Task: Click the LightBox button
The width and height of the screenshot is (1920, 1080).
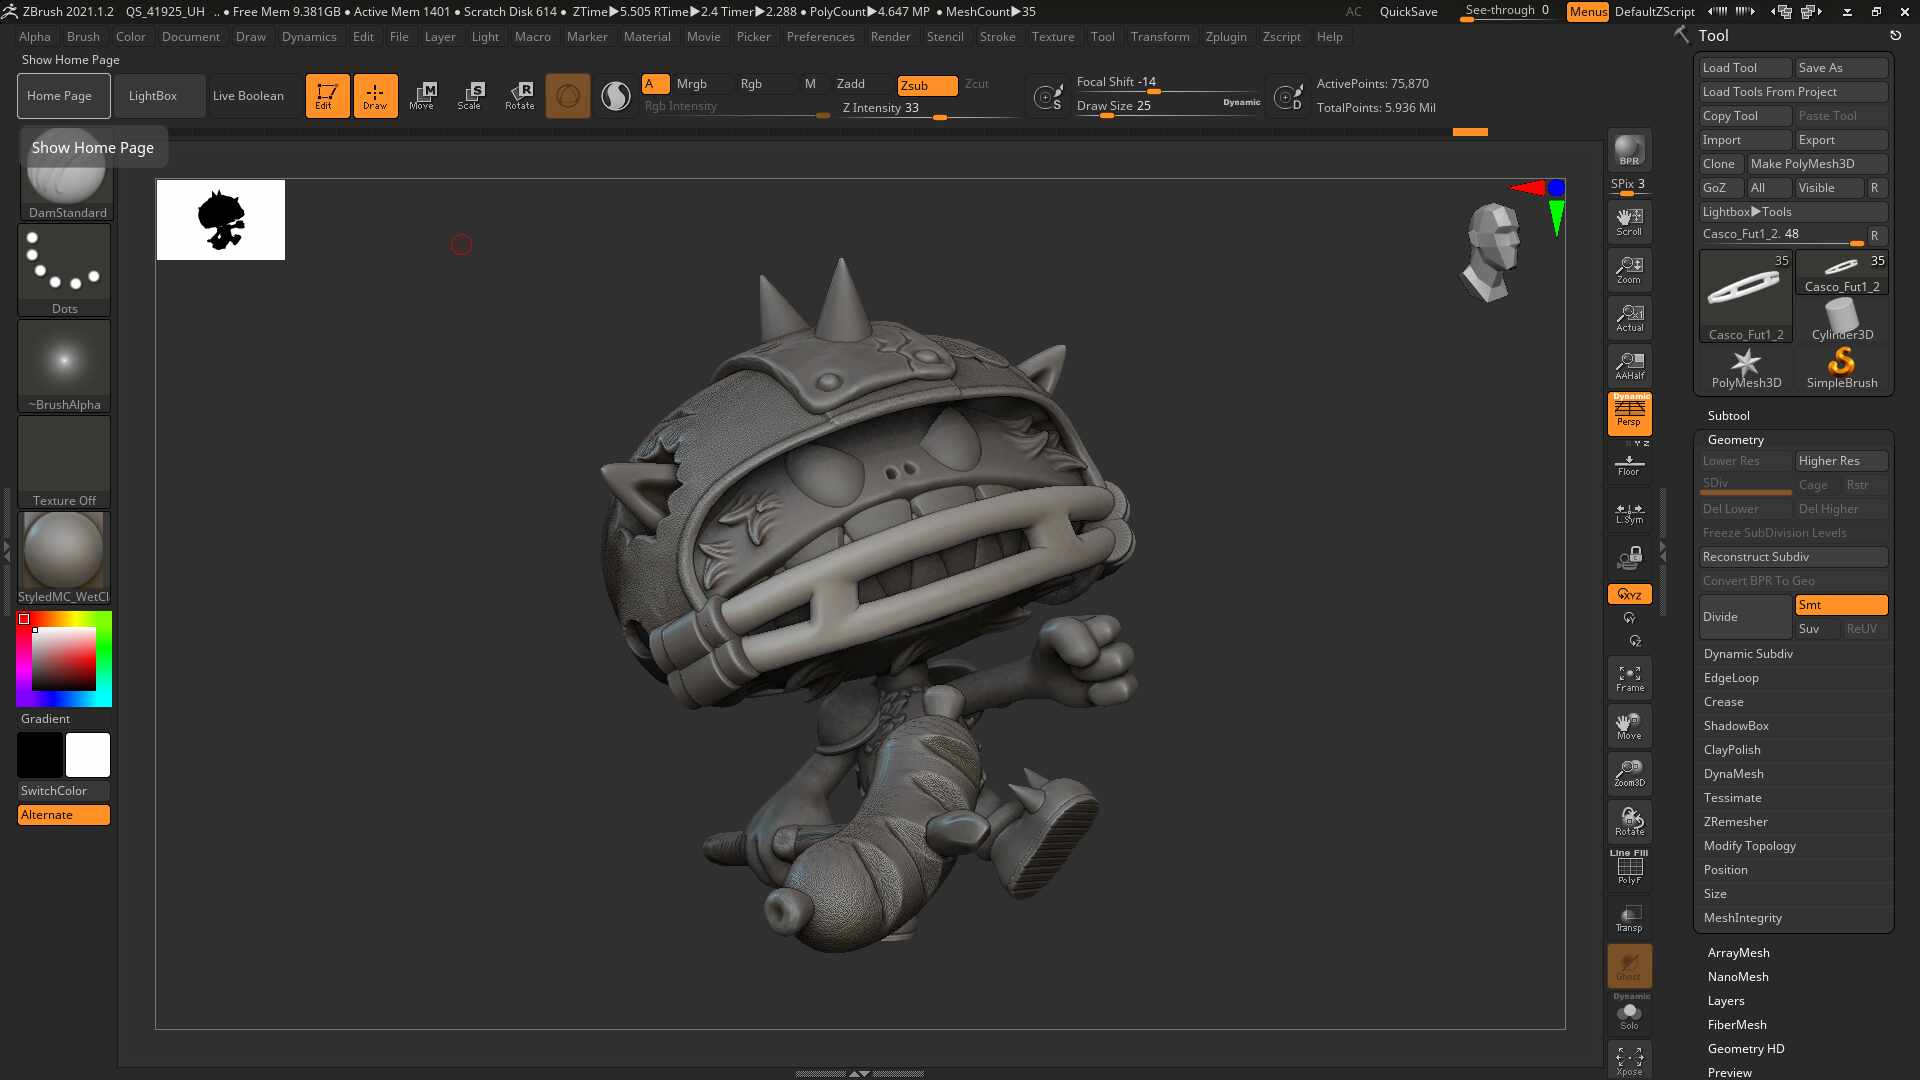Action: click(x=153, y=96)
